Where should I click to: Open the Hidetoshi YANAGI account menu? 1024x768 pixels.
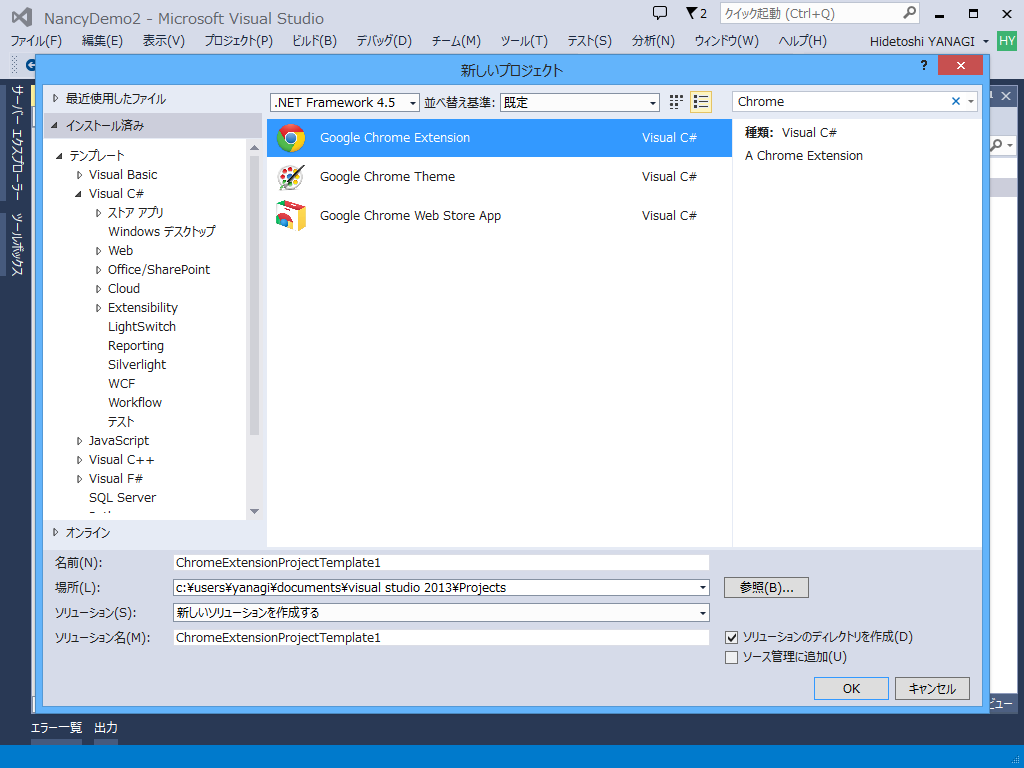(929, 41)
